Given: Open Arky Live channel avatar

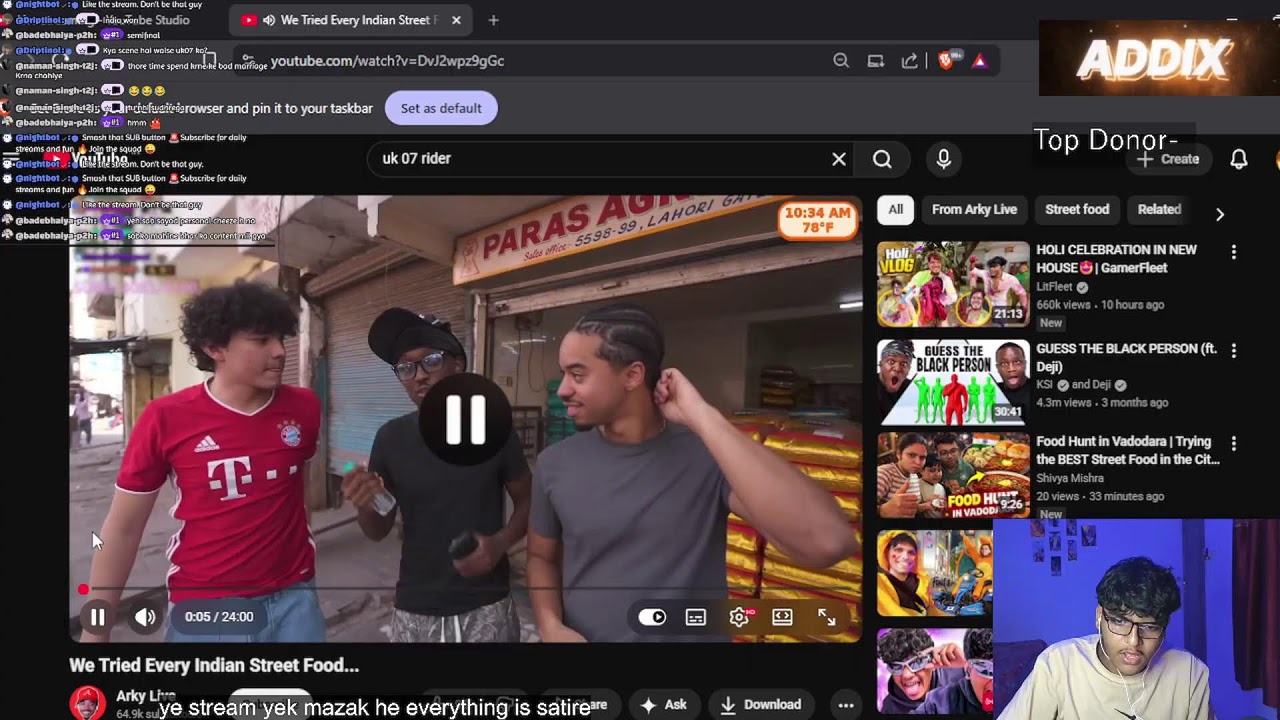Looking at the screenshot, I should tap(87, 702).
